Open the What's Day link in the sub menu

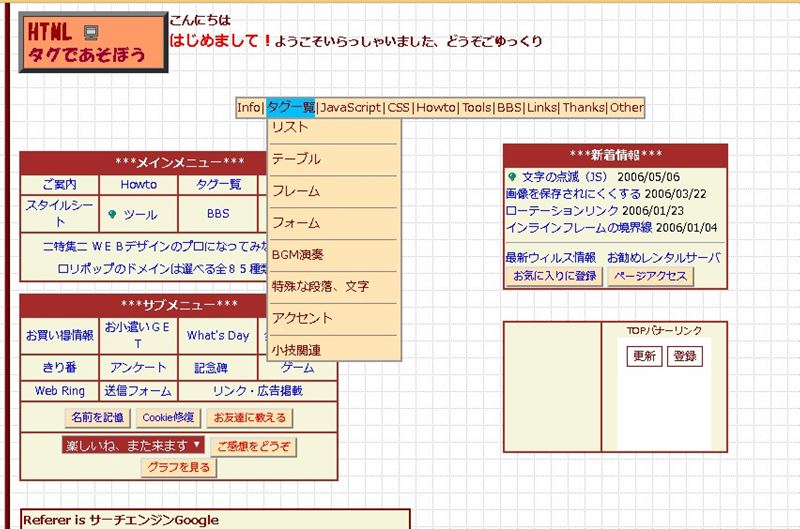pos(218,336)
